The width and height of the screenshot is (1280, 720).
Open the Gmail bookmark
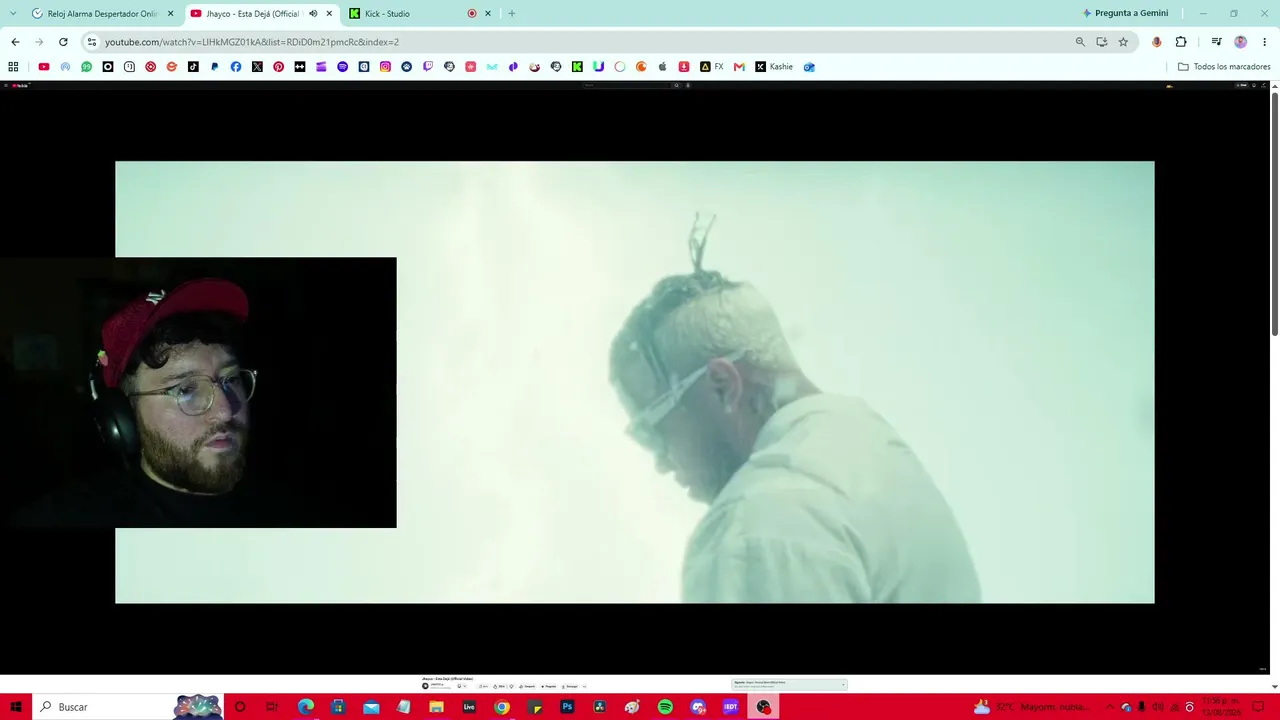point(739,67)
